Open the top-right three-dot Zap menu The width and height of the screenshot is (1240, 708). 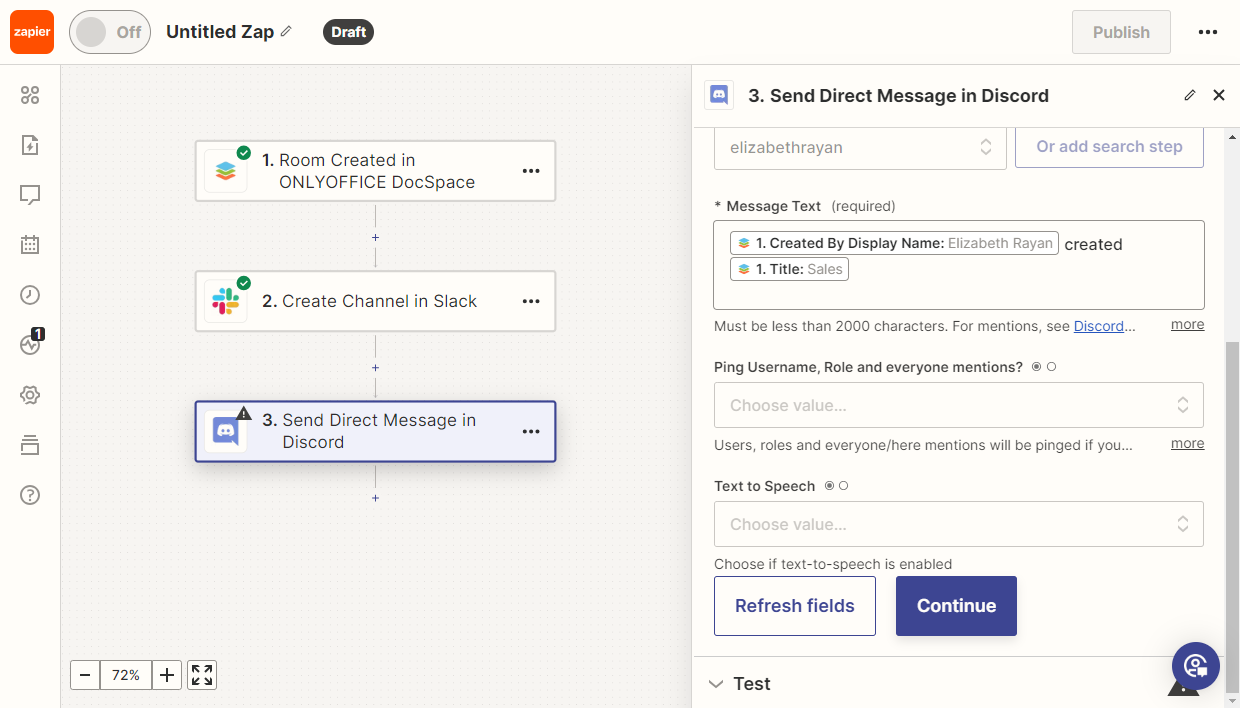[x=1208, y=32]
